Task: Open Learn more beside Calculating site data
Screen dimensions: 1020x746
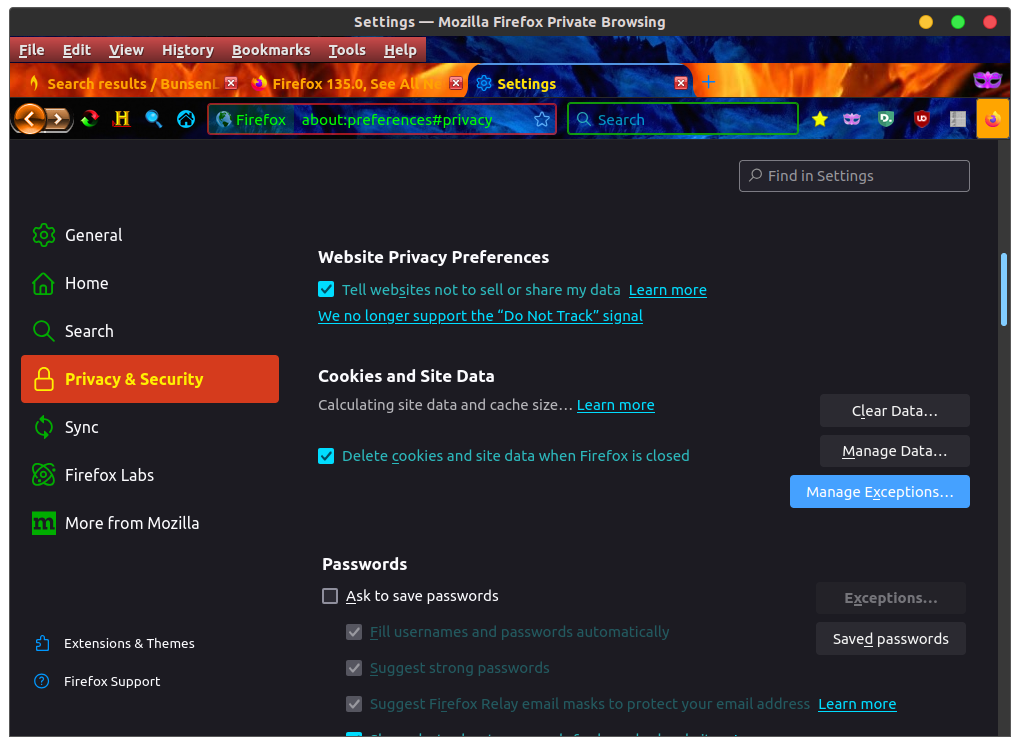Action: [615, 405]
